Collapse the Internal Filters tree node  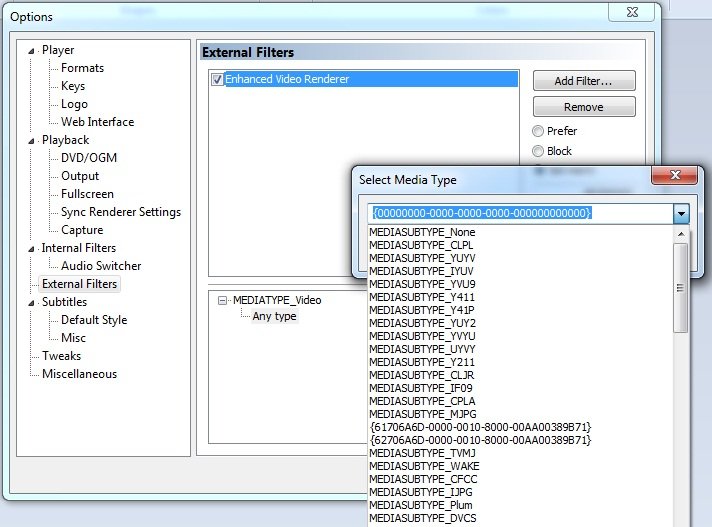31,249
